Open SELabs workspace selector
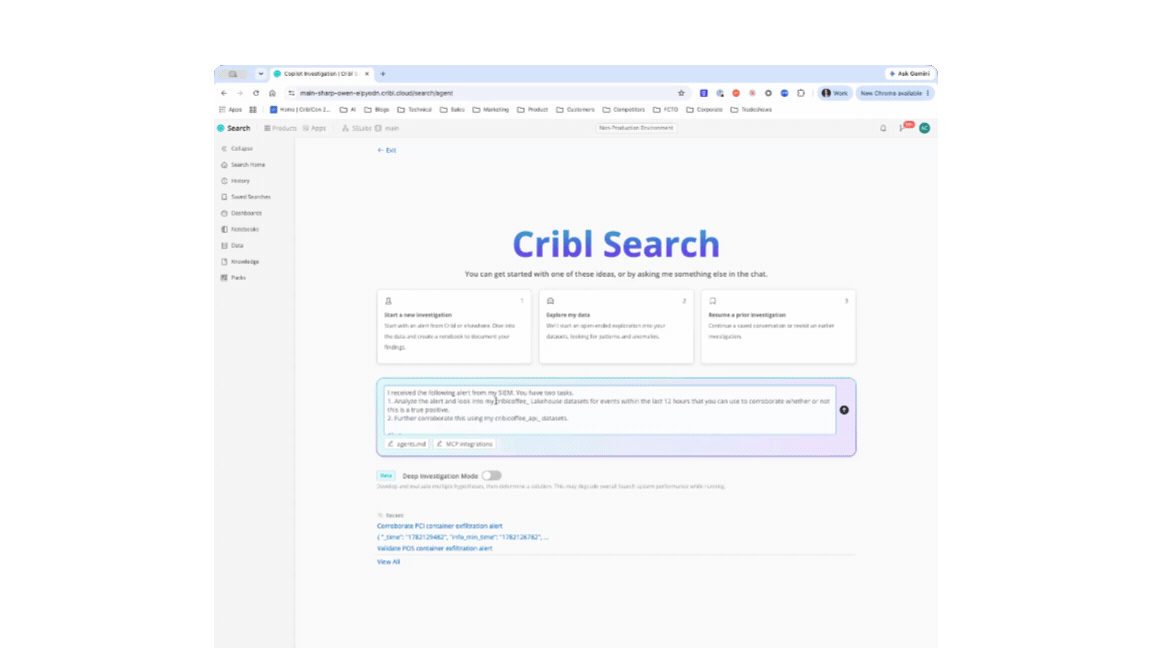 357,128
